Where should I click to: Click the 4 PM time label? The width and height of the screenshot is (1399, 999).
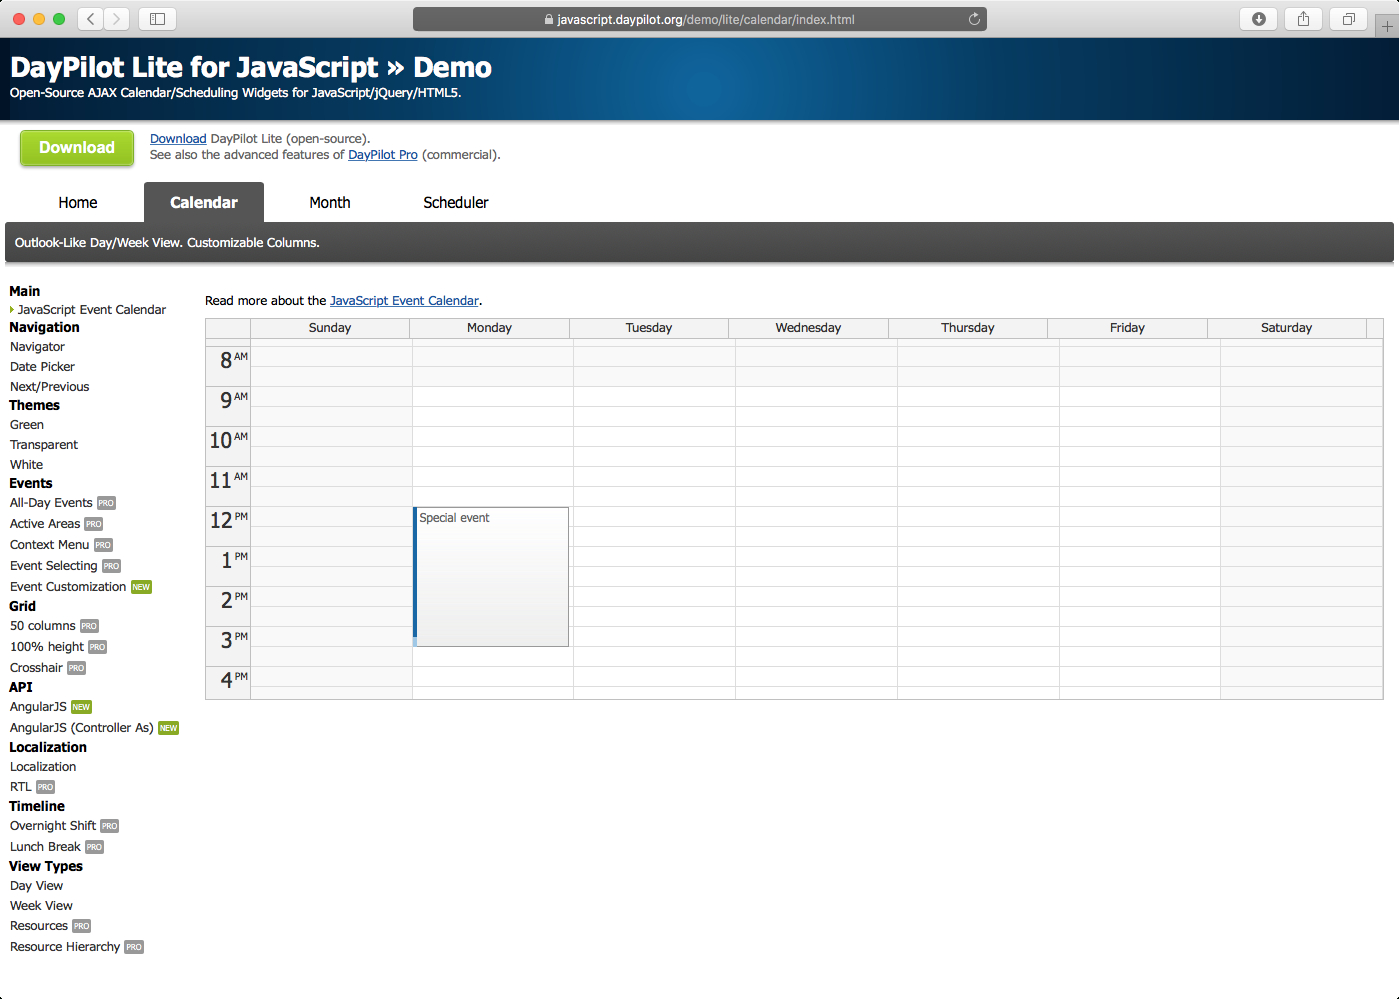click(228, 682)
